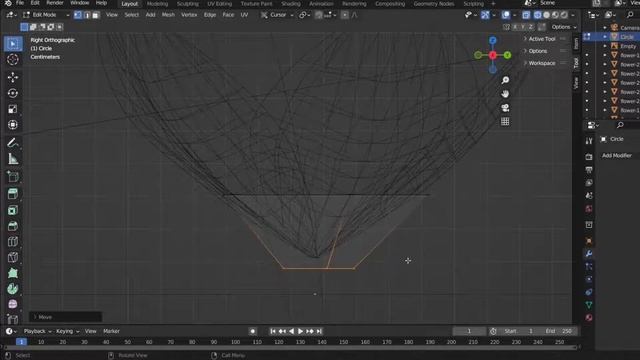
Task: Switch to material preview shading
Action: pyautogui.click(x=556, y=15)
